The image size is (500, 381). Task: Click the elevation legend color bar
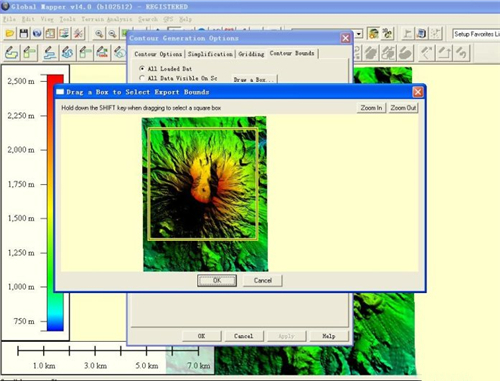point(55,203)
